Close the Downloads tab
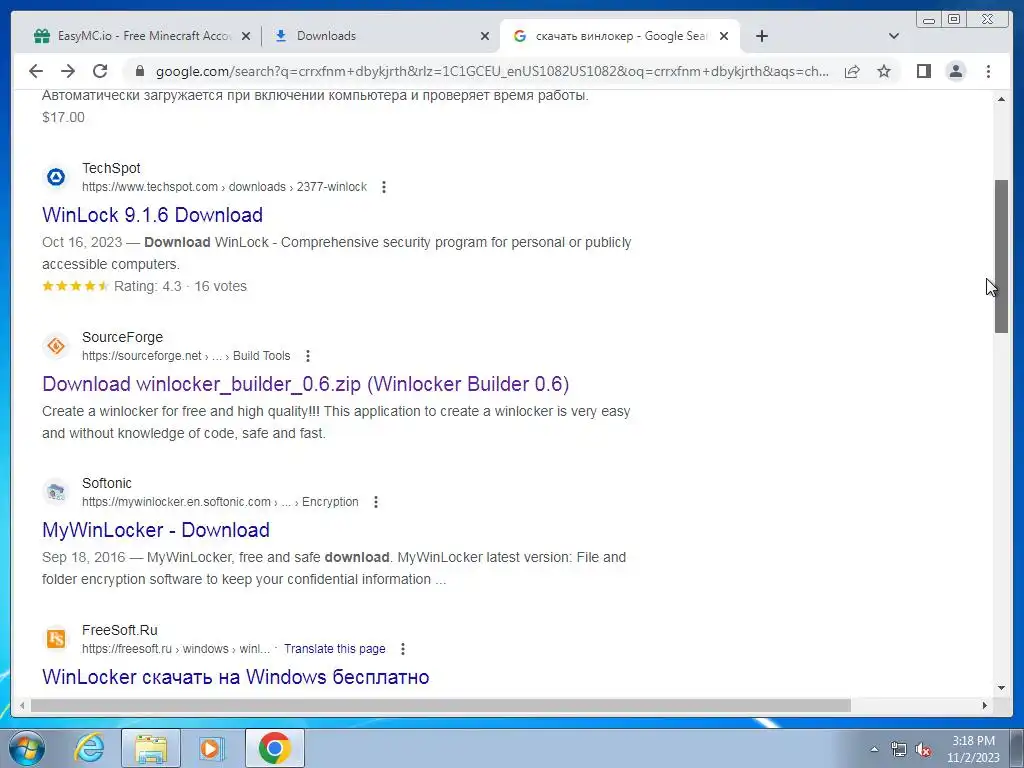This screenshot has width=1024, height=768. [x=485, y=36]
